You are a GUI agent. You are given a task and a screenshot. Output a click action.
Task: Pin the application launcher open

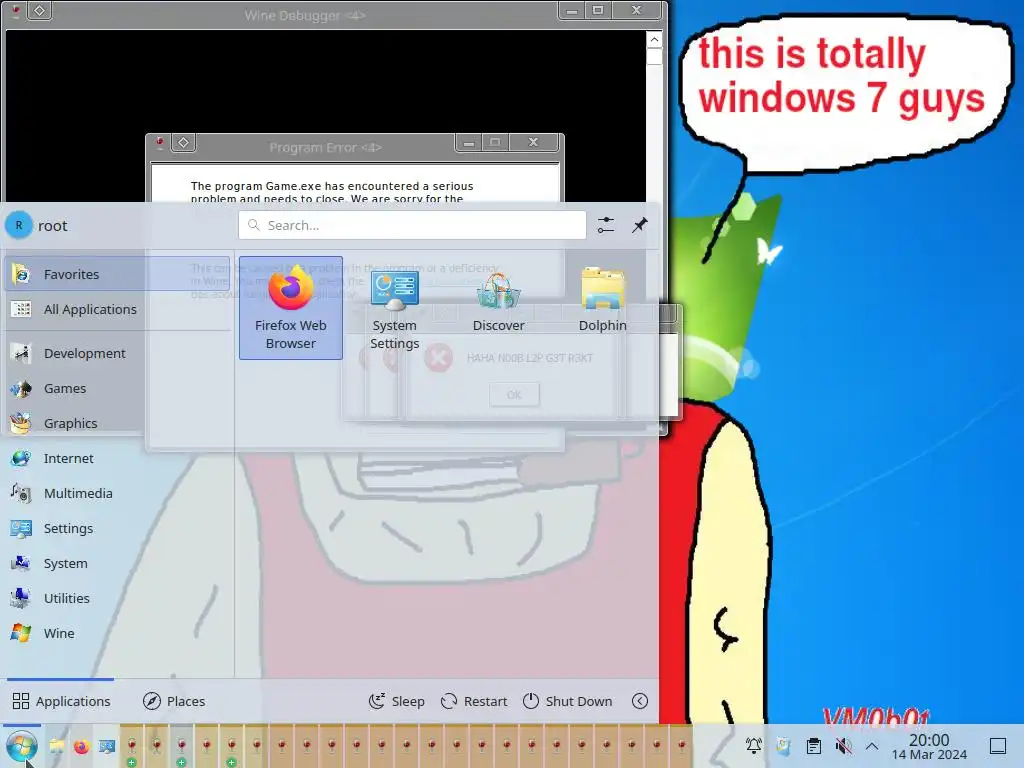(x=640, y=225)
